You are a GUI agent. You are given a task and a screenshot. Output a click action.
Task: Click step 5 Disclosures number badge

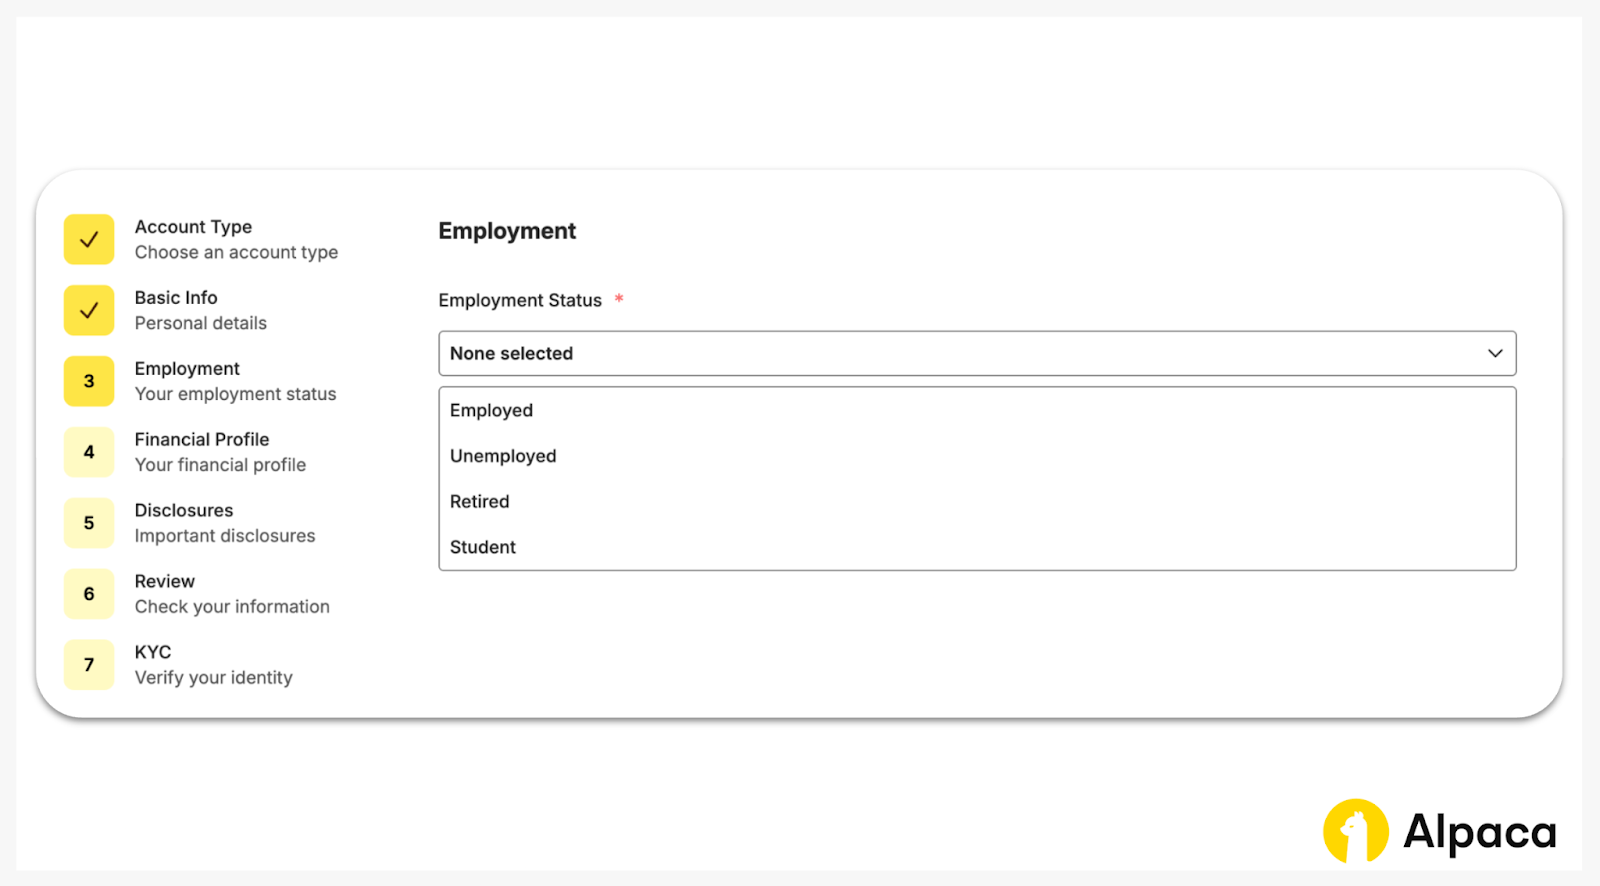[x=89, y=523]
